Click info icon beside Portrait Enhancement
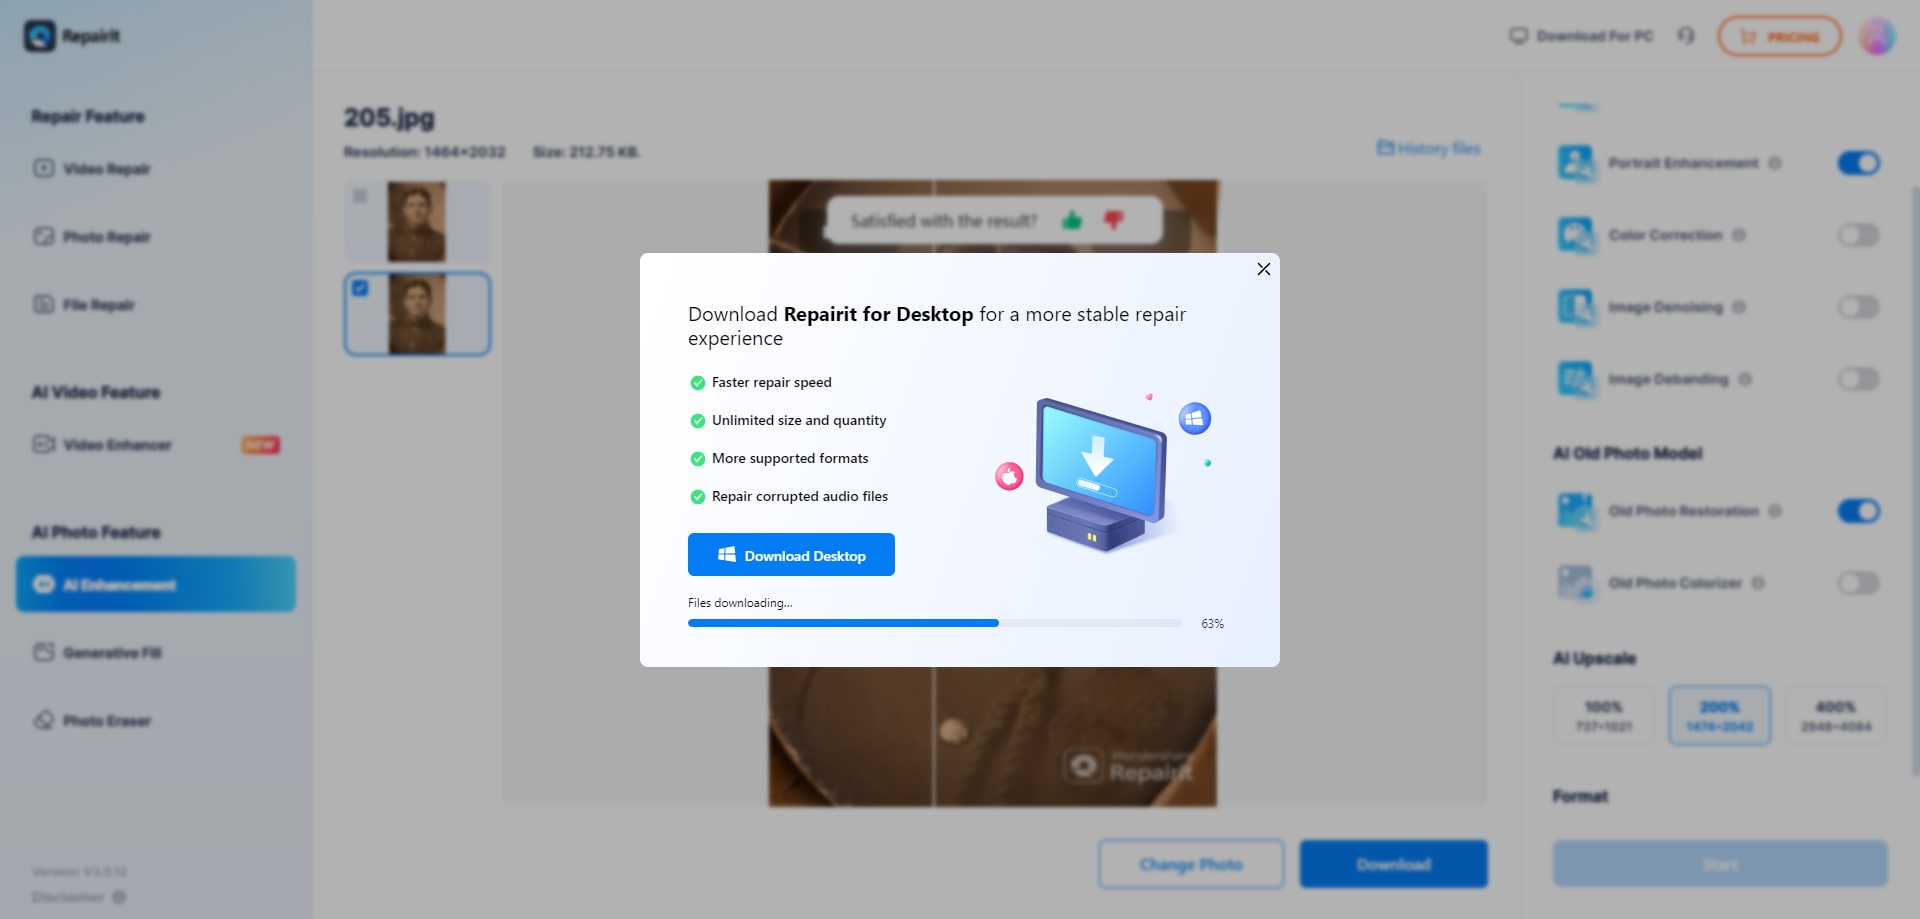 (1775, 163)
